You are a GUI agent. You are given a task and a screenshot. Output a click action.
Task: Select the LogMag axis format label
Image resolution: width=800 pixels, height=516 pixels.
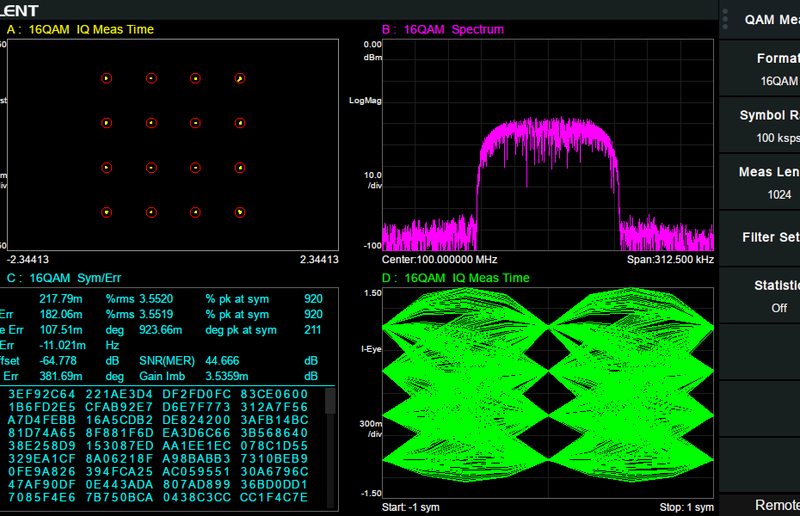[365, 101]
